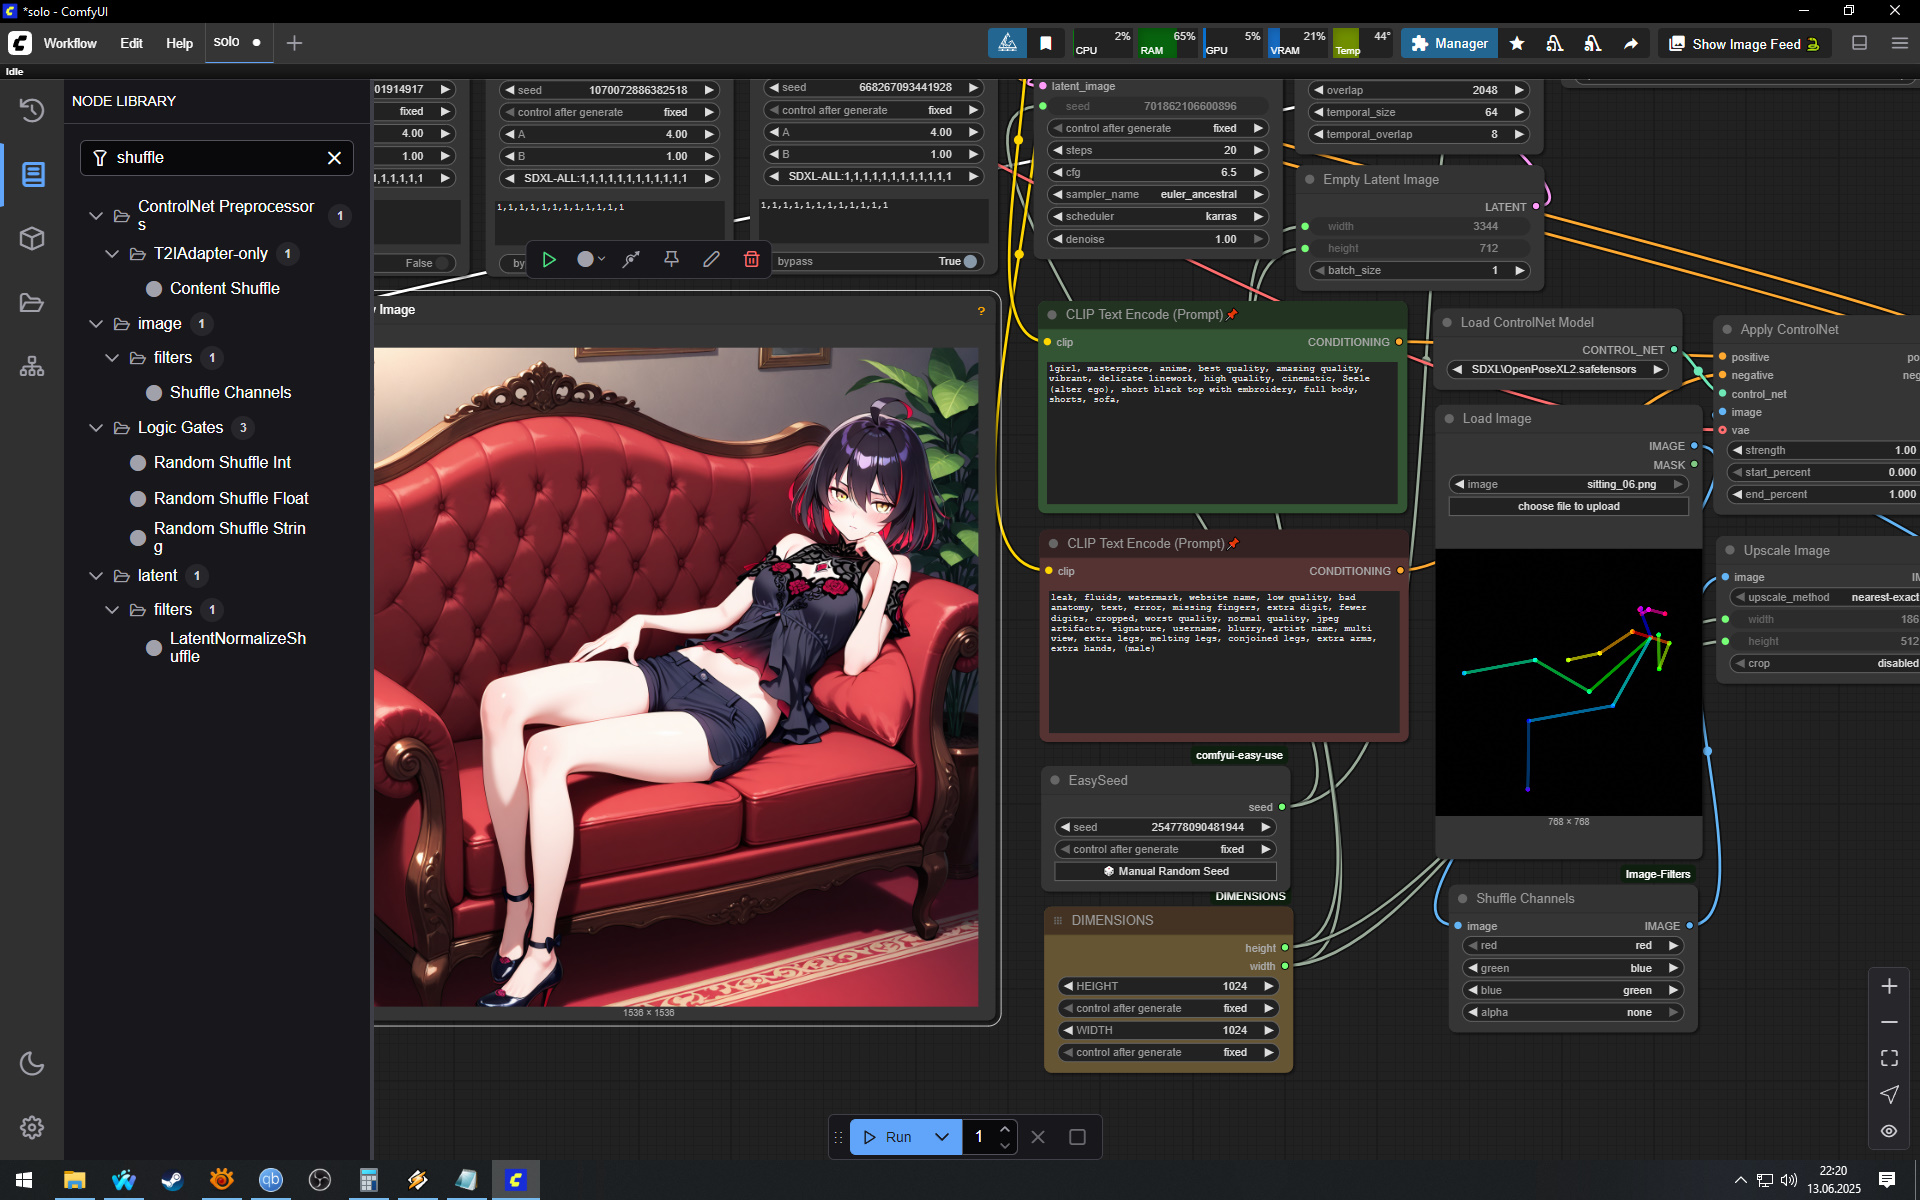The image size is (1920, 1200).
Task: Edit selected node with pencil icon
Action: click(x=711, y=260)
